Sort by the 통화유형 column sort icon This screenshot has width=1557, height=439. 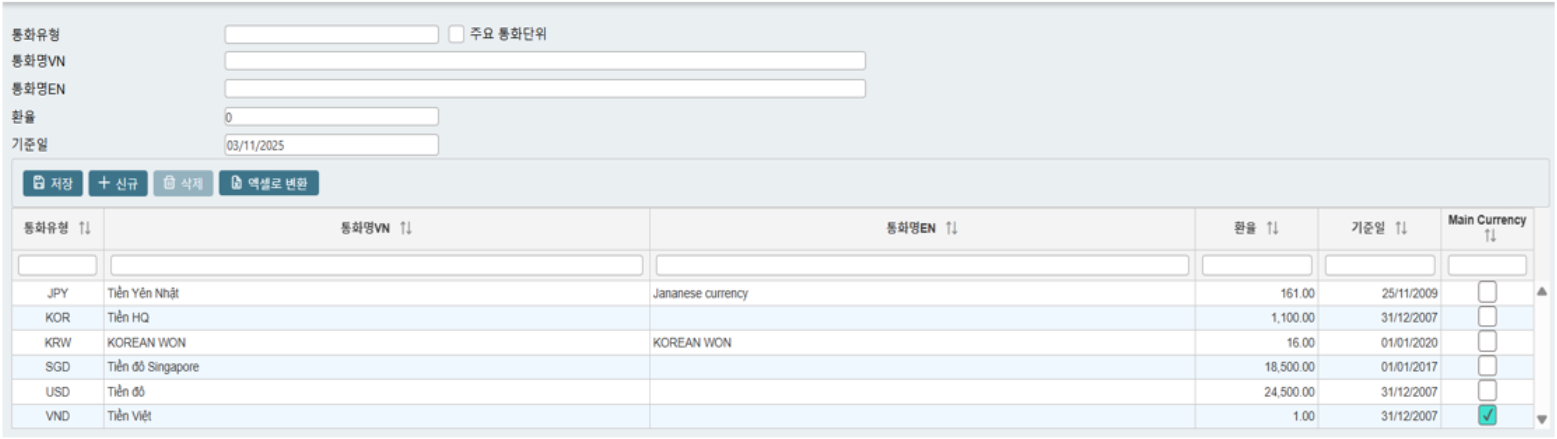click(x=84, y=228)
